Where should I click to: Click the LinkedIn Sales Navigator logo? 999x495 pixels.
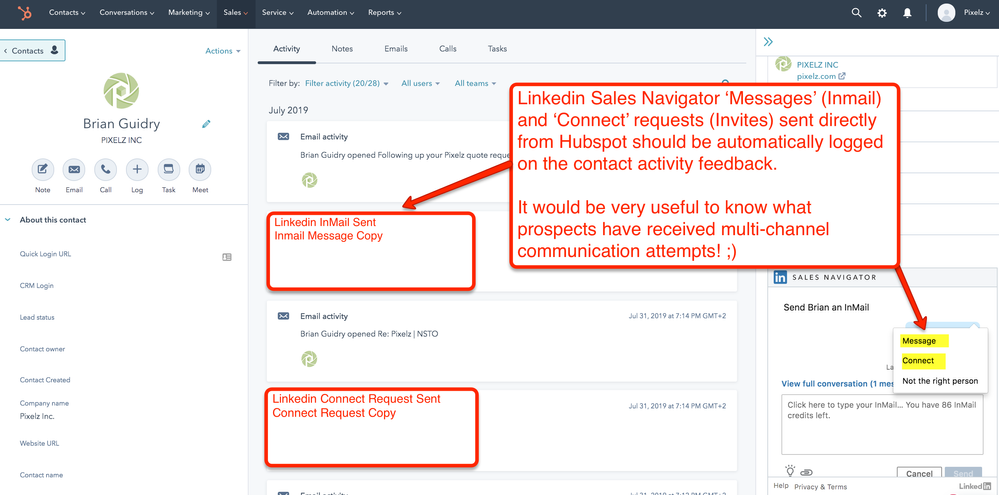780,277
